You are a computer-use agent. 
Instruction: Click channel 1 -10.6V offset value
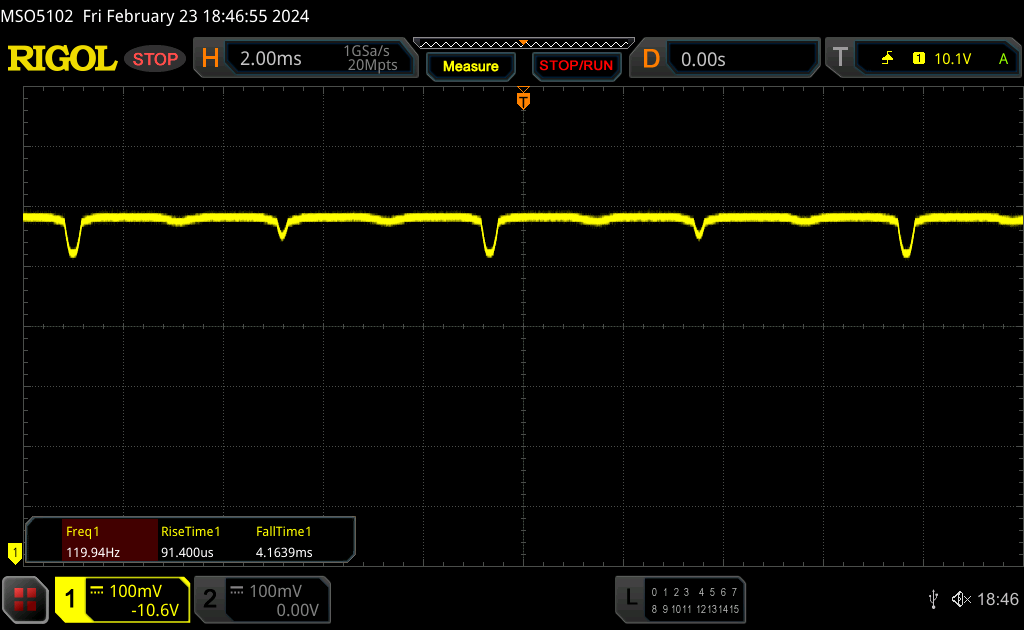pyautogui.click(x=155, y=610)
